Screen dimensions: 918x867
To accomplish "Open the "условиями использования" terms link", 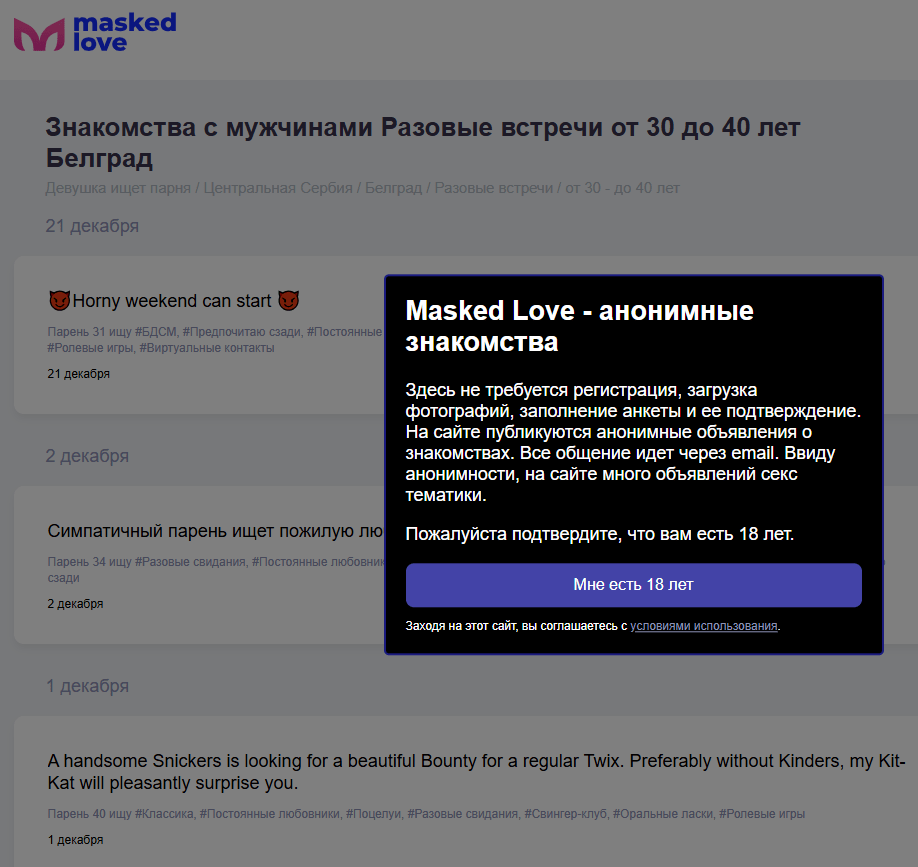I will (x=704, y=626).
